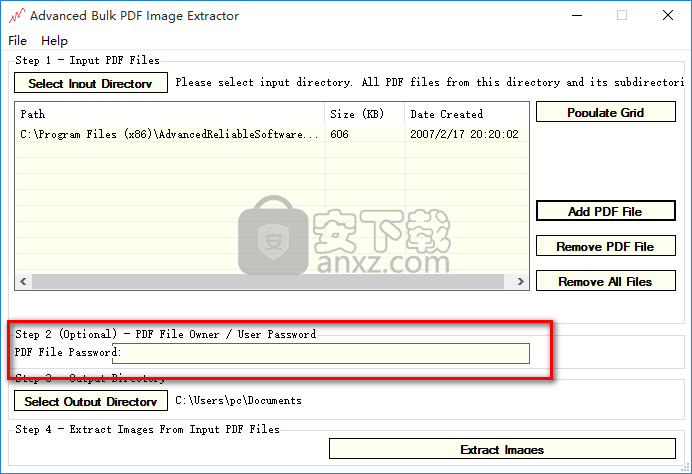
Task: Close the Advanced Bulk PDF Image Extractor window
Action: tap(668, 15)
